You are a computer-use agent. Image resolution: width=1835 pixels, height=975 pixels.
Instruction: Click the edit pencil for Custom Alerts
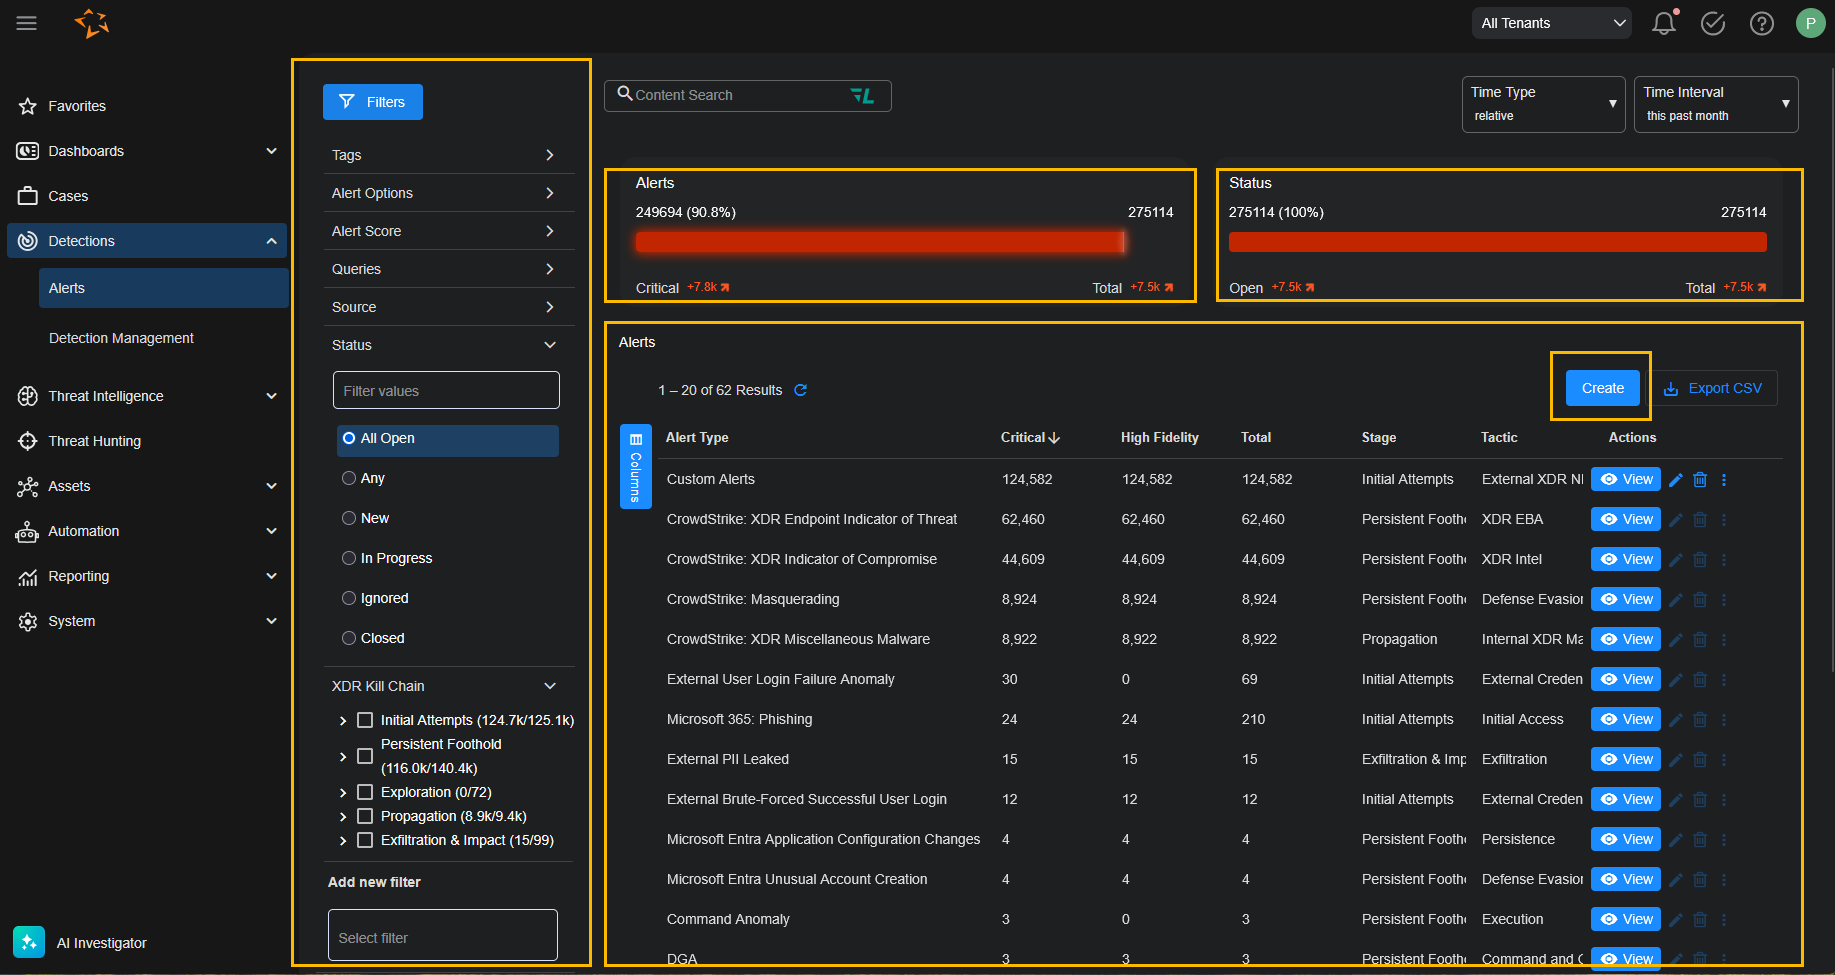(x=1676, y=480)
